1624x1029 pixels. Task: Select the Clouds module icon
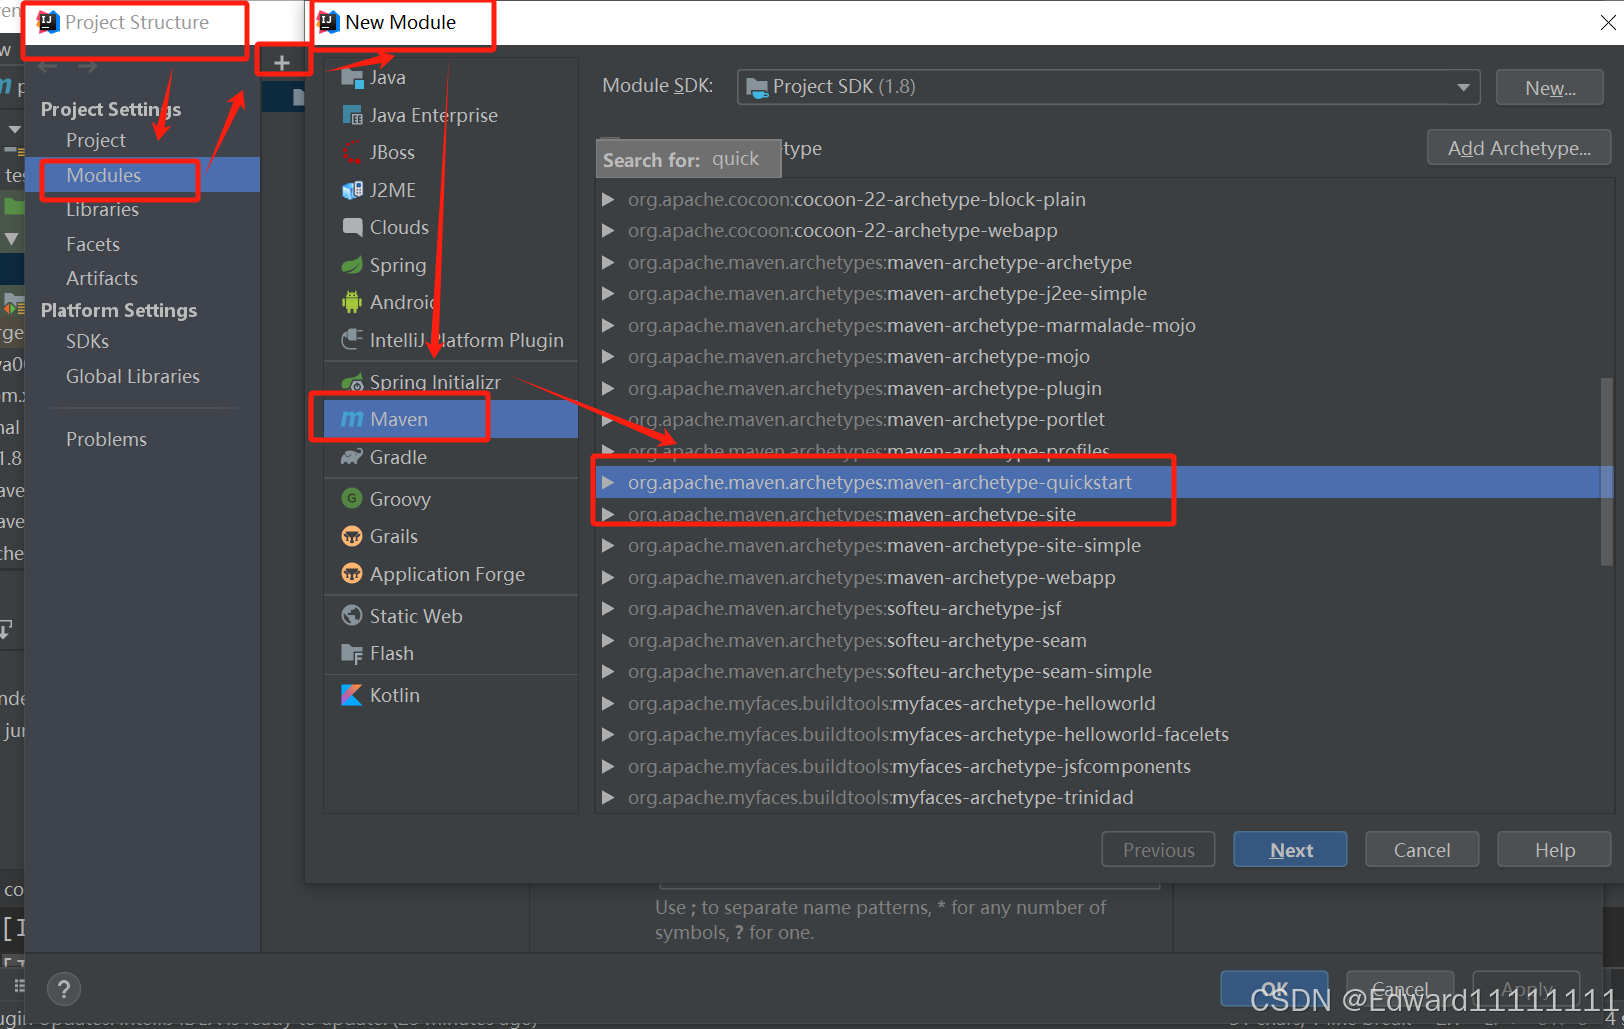(352, 227)
